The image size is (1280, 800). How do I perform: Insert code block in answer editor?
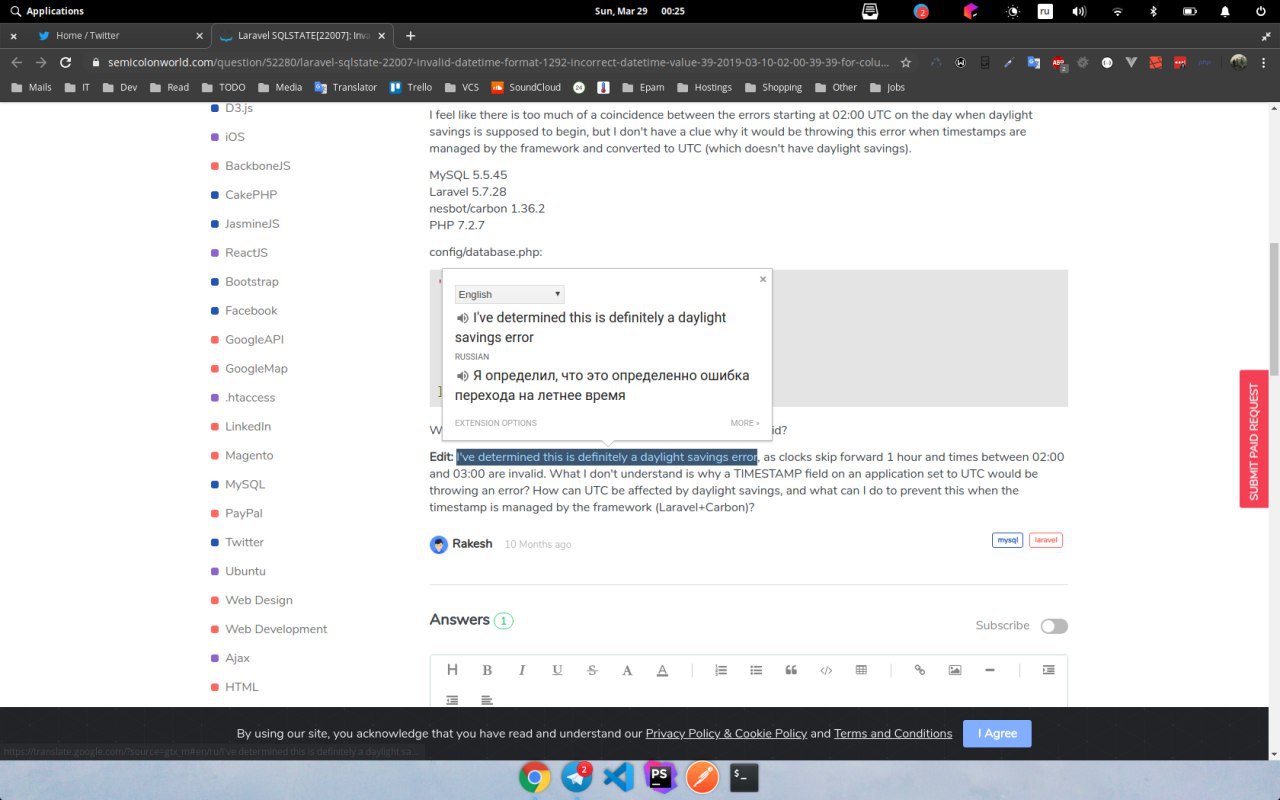click(826, 670)
